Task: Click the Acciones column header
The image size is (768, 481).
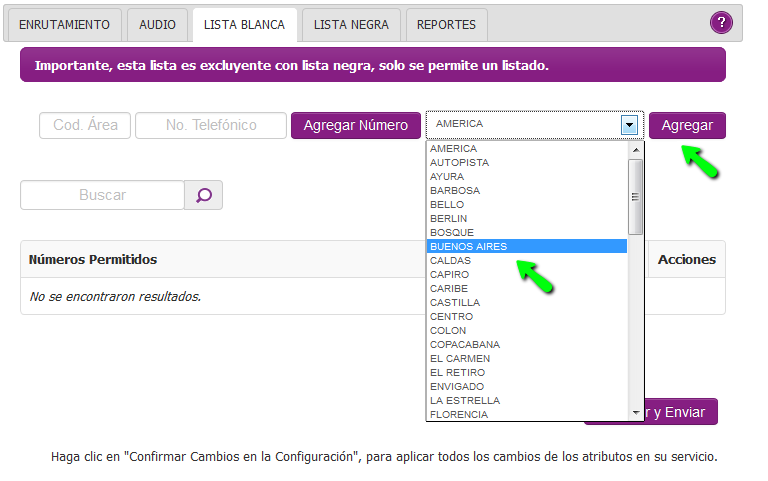Action: point(687,260)
